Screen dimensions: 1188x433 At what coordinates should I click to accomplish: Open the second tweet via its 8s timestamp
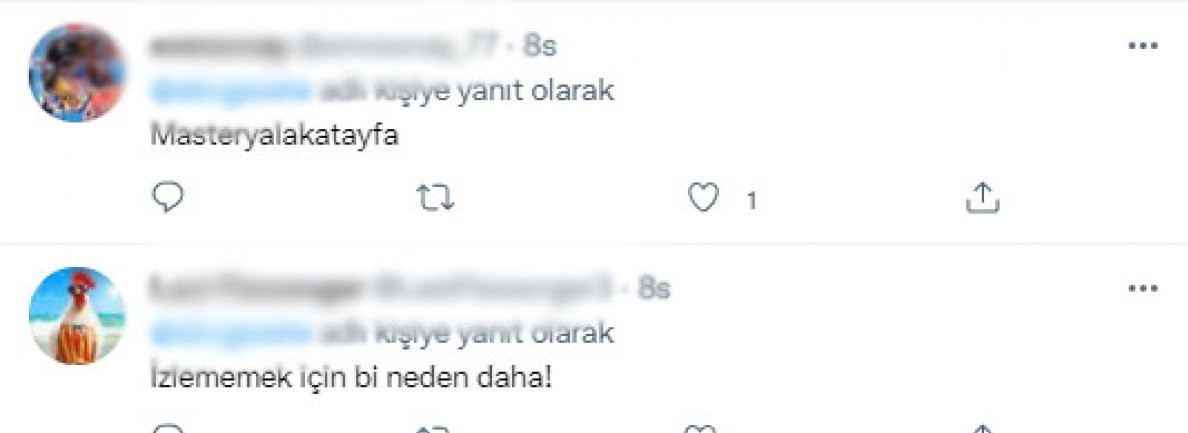pos(654,288)
